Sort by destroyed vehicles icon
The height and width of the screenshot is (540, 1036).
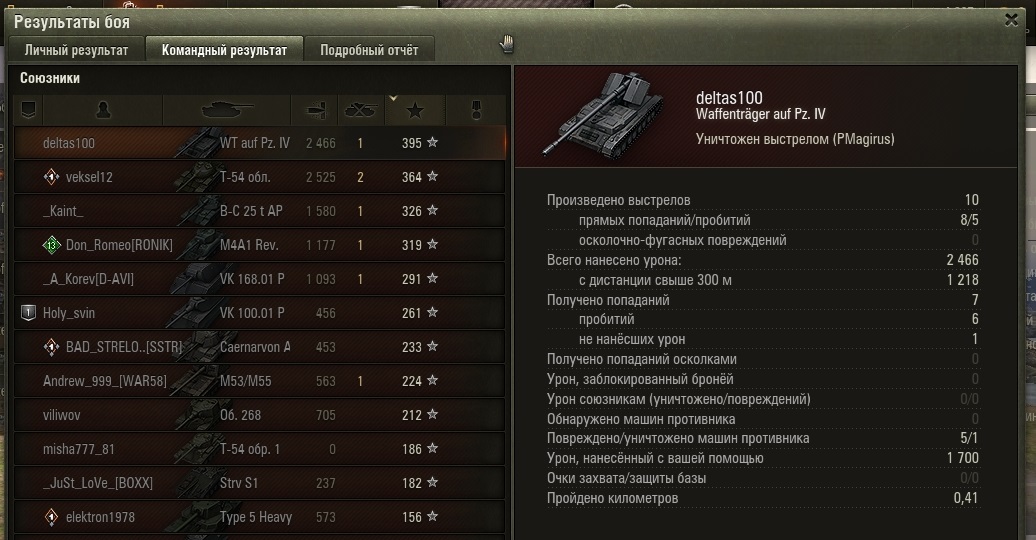tap(360, 110)
